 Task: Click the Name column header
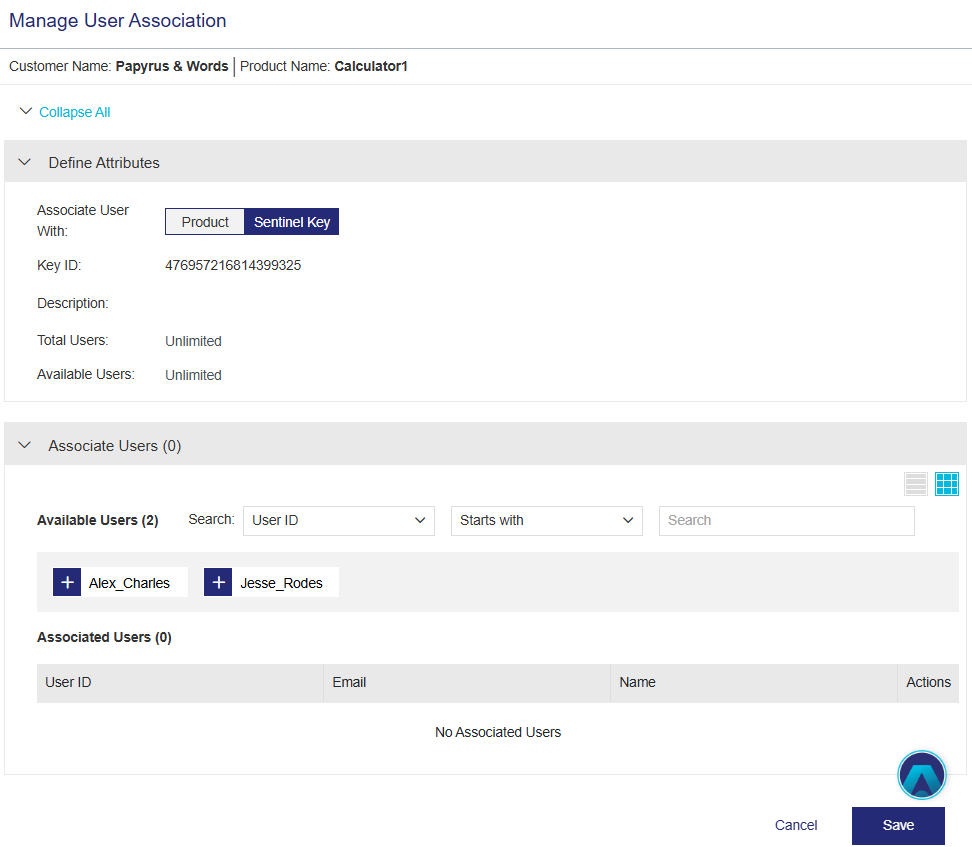click(637, 682)
